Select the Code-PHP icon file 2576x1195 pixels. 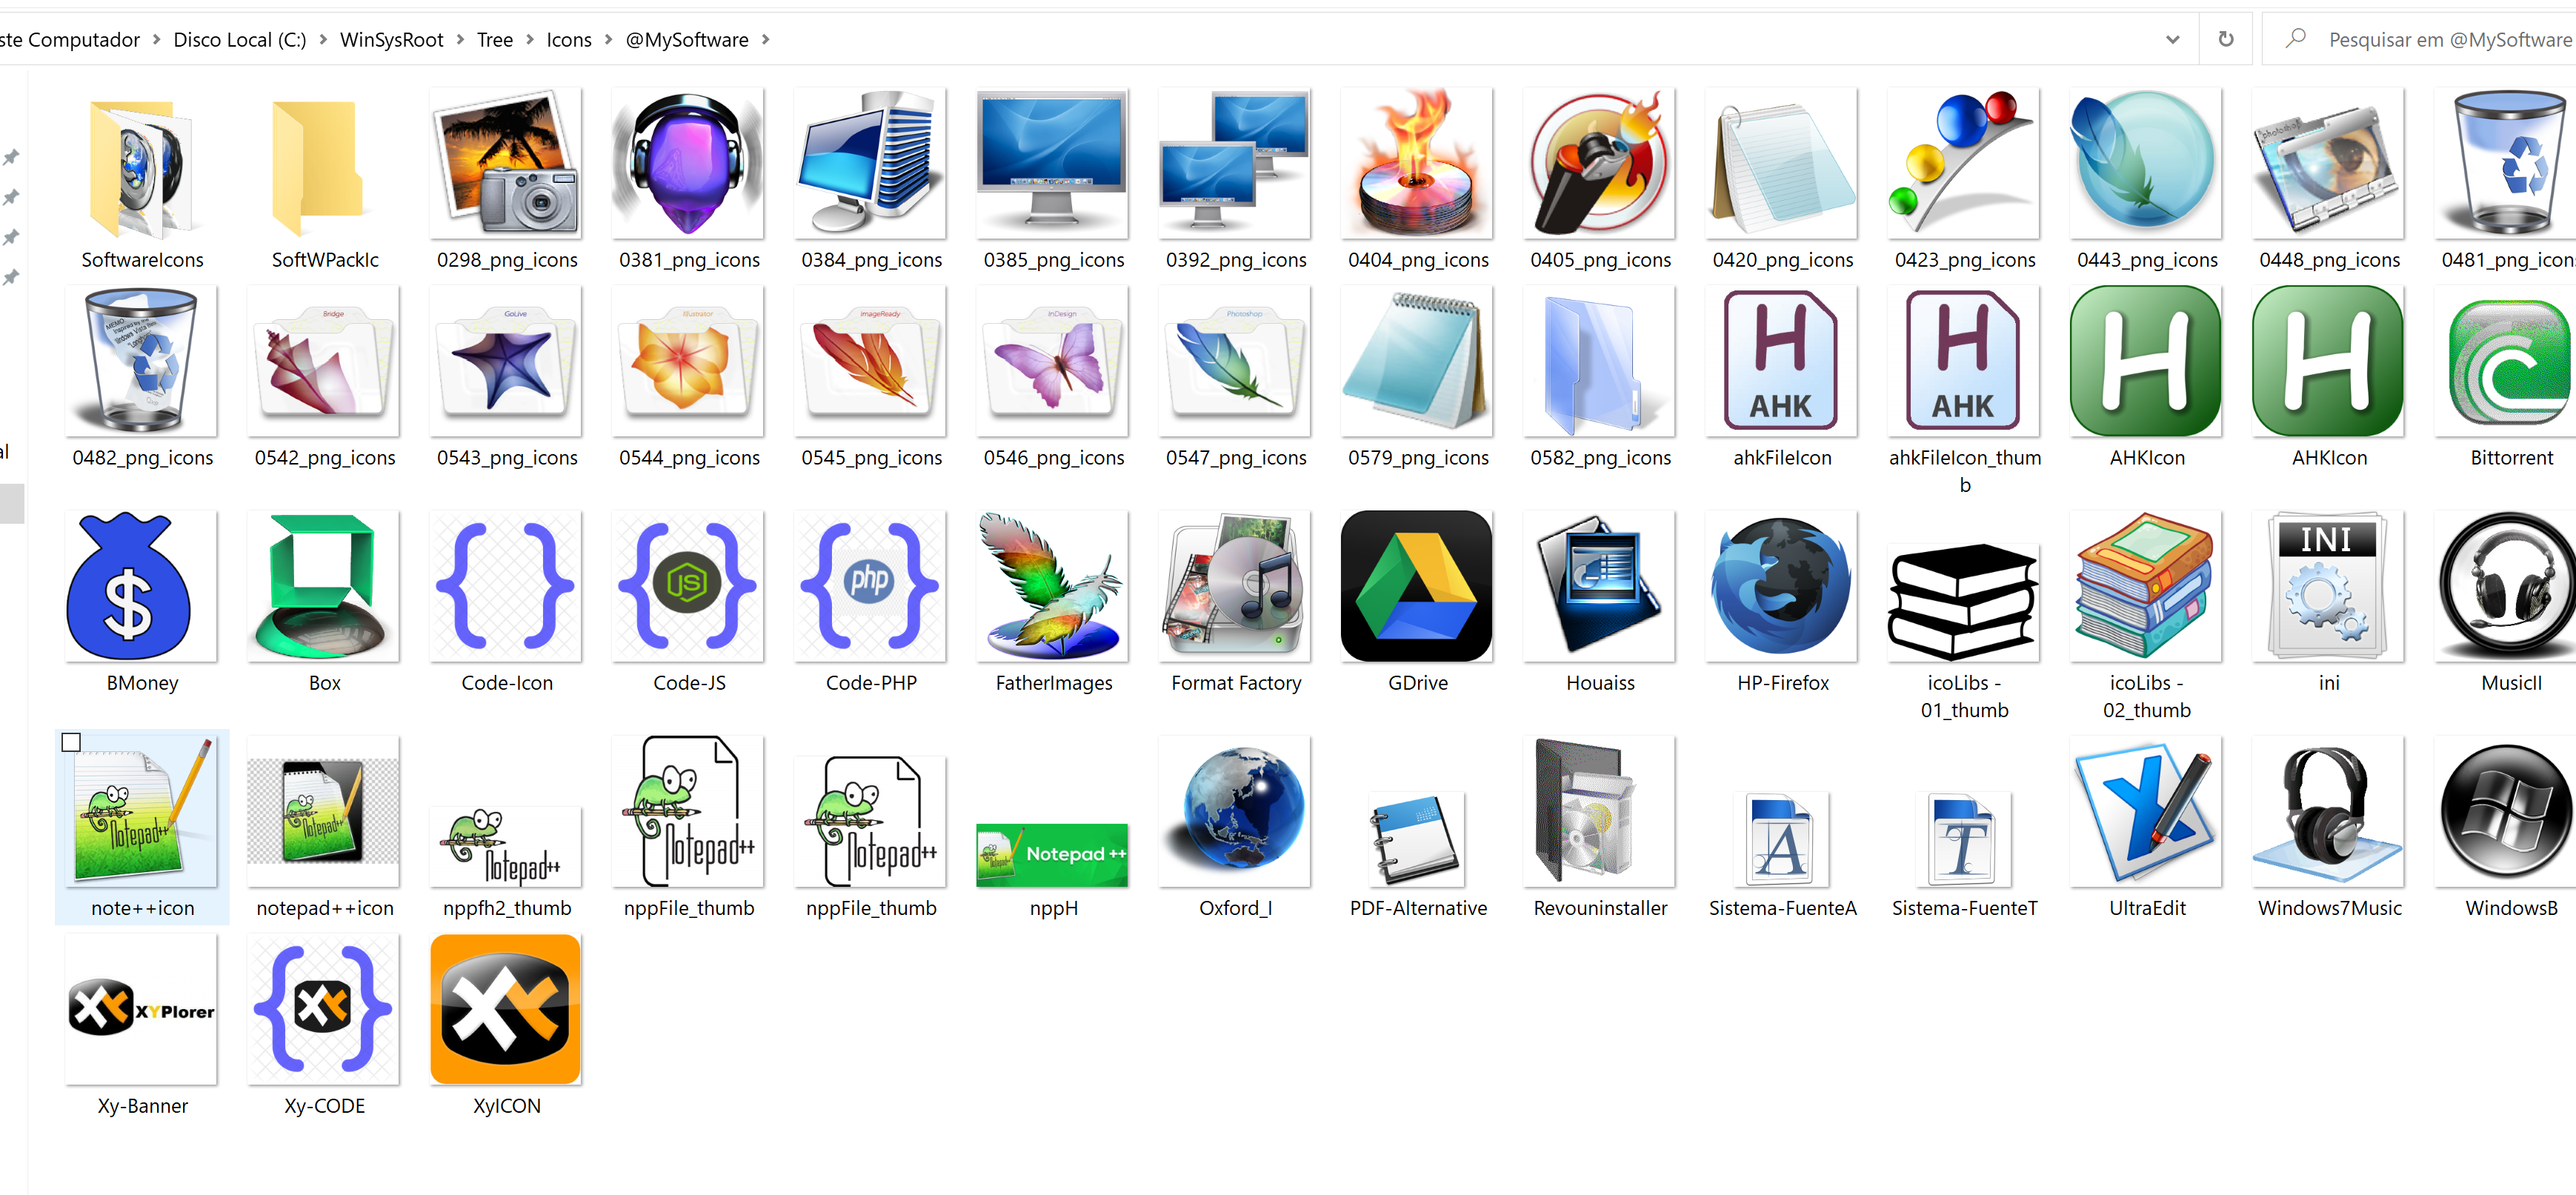click(870, 587)
